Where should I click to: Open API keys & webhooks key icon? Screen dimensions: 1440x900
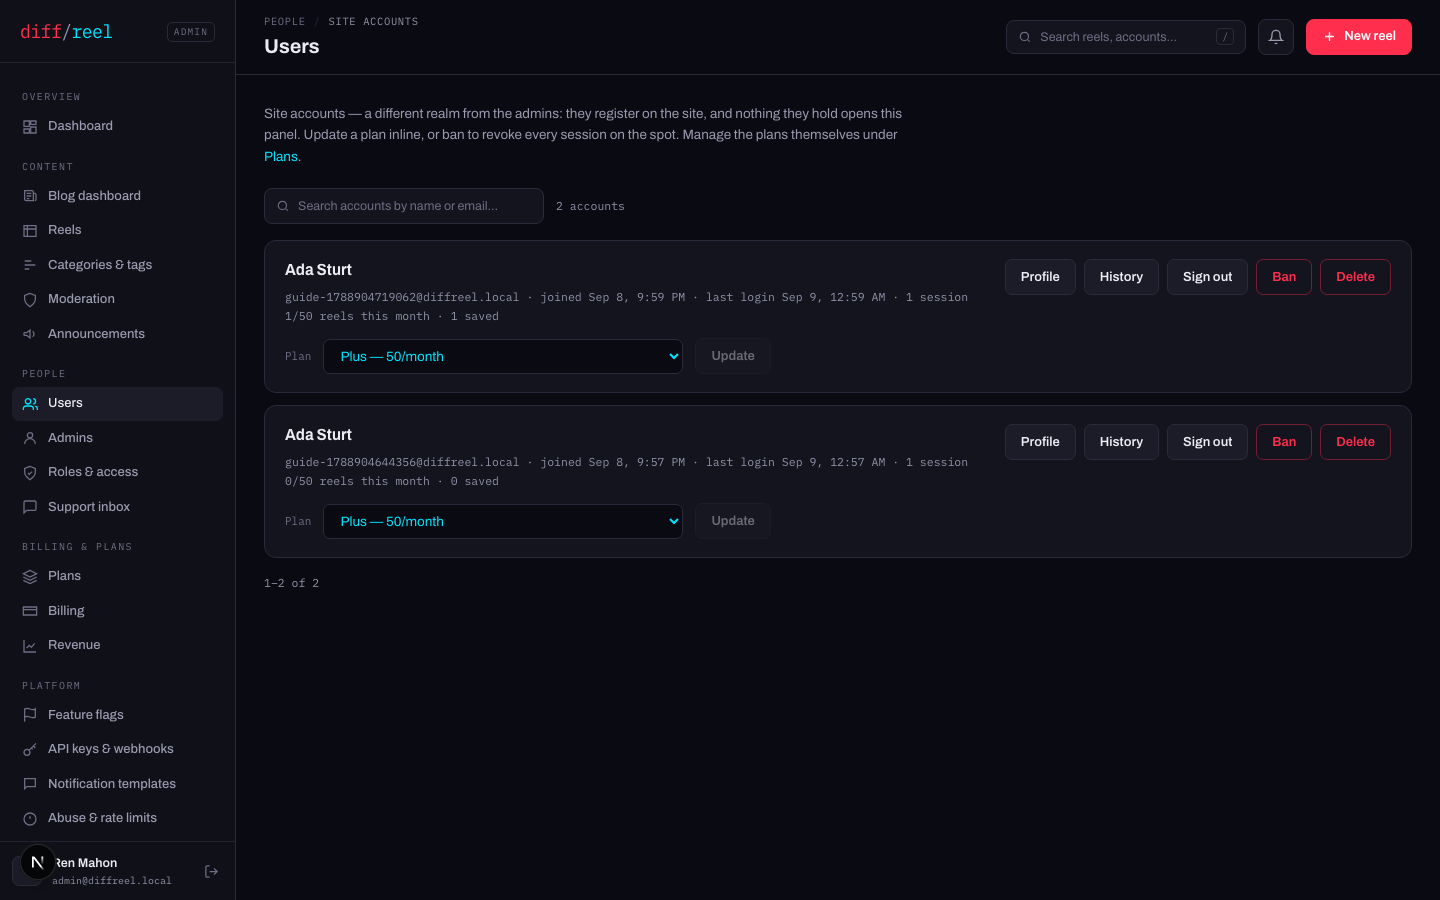30,750
